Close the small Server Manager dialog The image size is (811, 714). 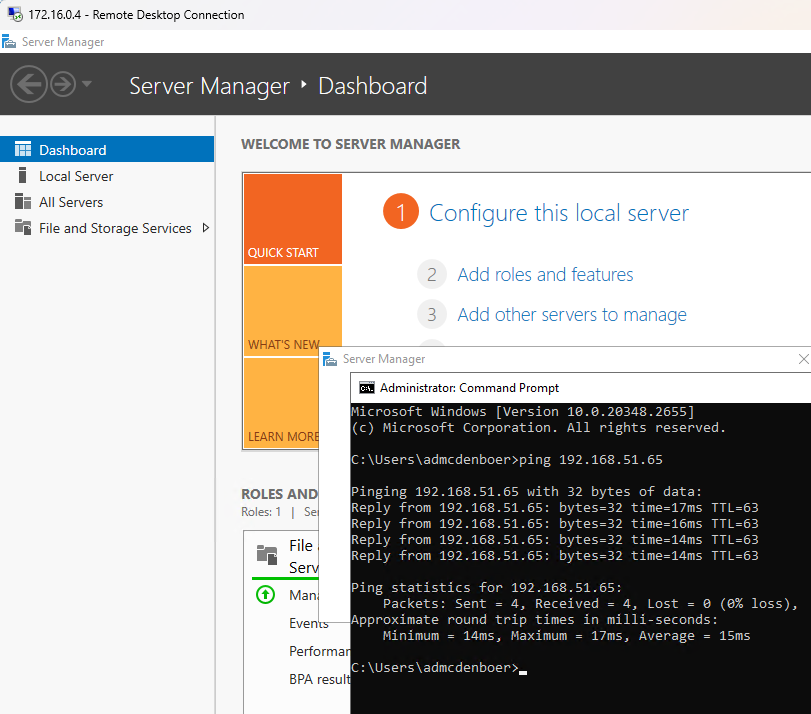coord(803,359)
